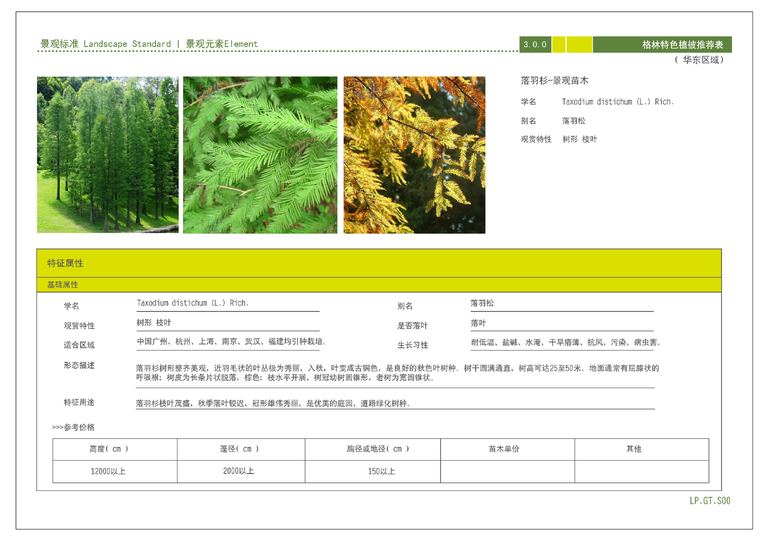
Task: Click the '12000以上' height cell
Action: 115,472
